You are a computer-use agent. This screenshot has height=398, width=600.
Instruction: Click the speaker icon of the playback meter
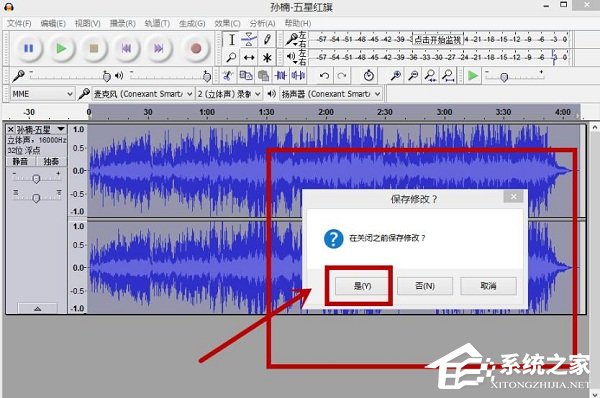(292, 57)
